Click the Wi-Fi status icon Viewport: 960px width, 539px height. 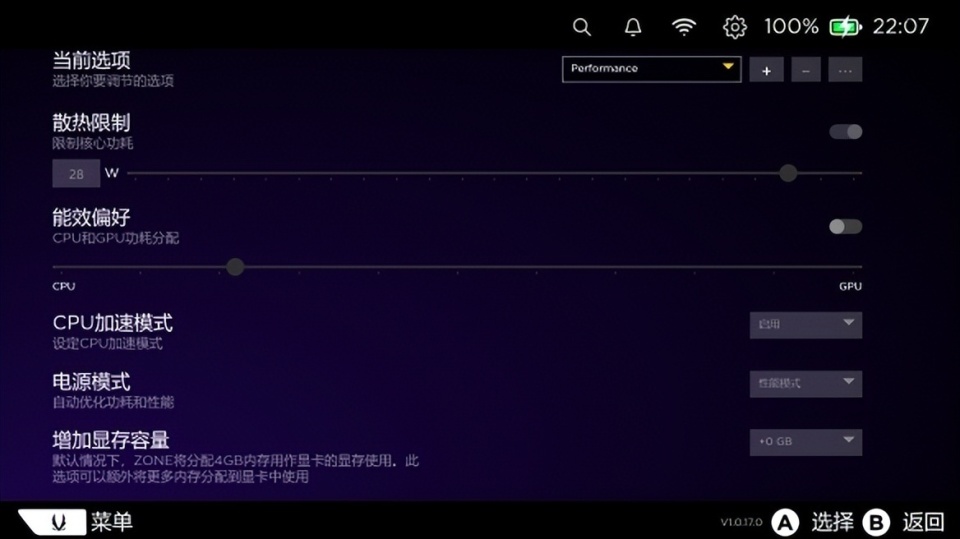684,27
